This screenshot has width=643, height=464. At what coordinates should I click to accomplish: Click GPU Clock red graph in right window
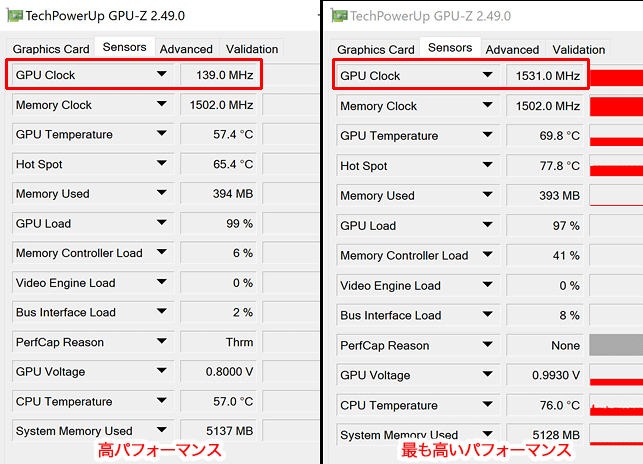[616, 77]
